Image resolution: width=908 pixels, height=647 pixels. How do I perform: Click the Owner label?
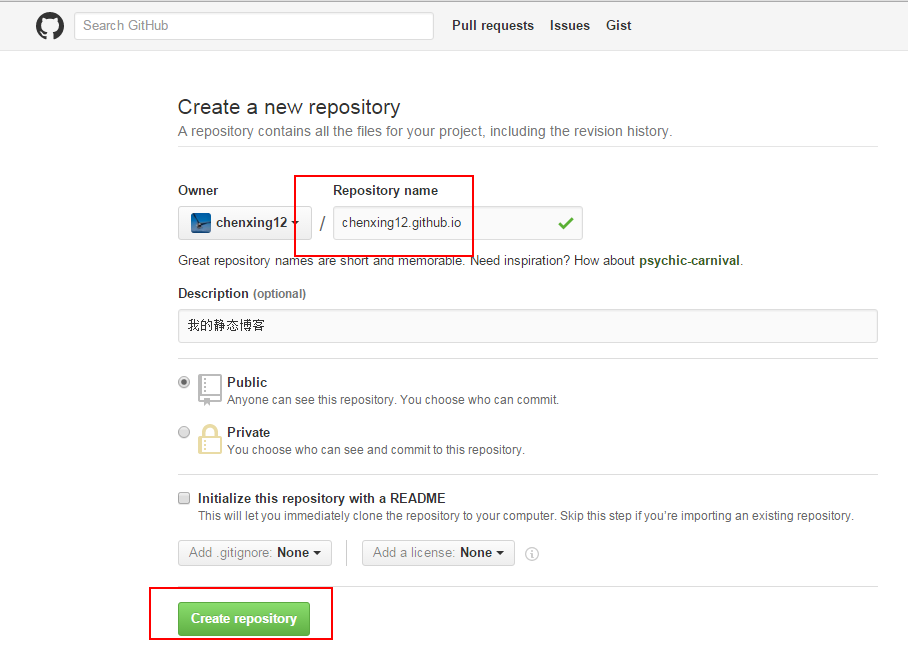(198, 191)
